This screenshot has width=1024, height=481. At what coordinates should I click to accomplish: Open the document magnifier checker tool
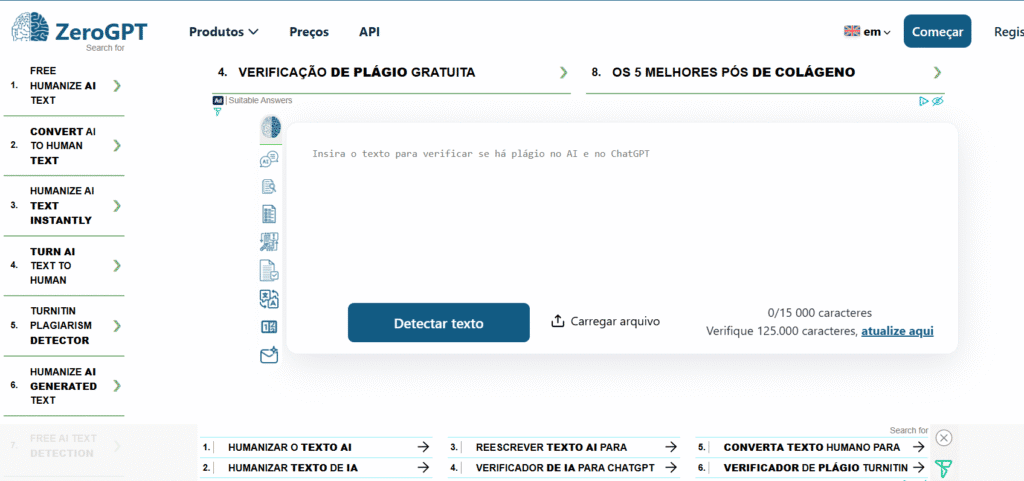coord(269,186)
